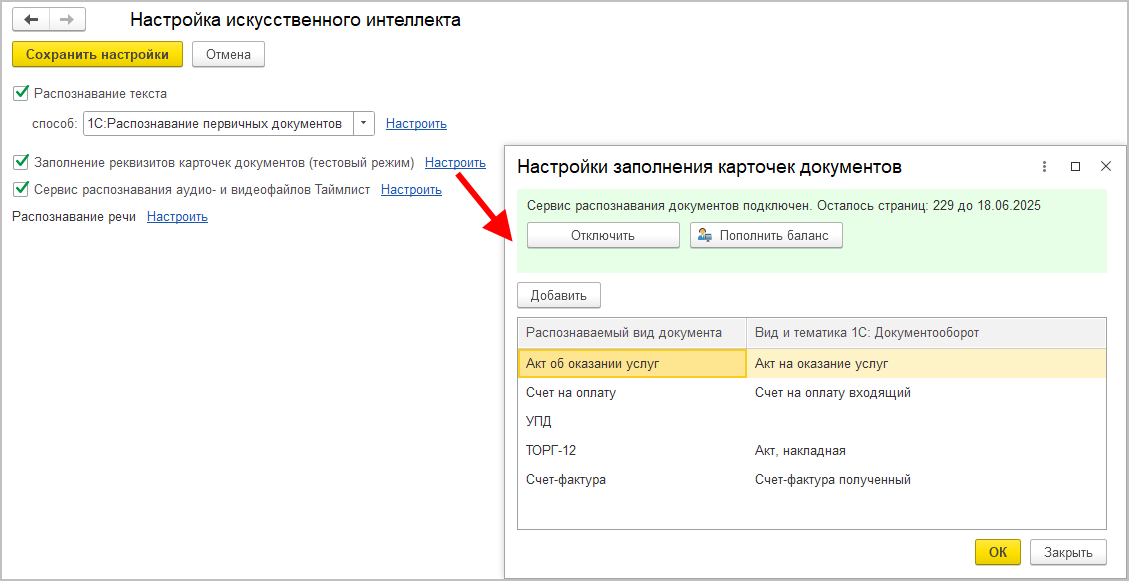Open Настроить link for Таймлист service
The width and height of the screenshot is (1129, 581).
411,189
